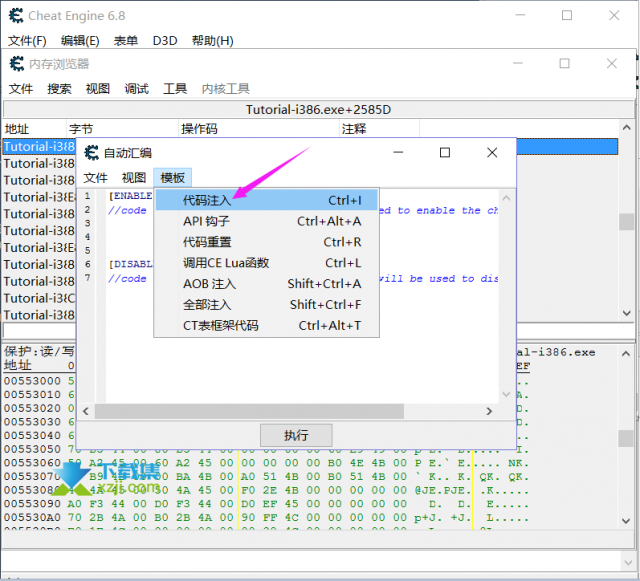Click the Cheat Engine logo icon in main title bar
Image resolution: width=640 pixels, height=581 pixels.
(16, 16)
